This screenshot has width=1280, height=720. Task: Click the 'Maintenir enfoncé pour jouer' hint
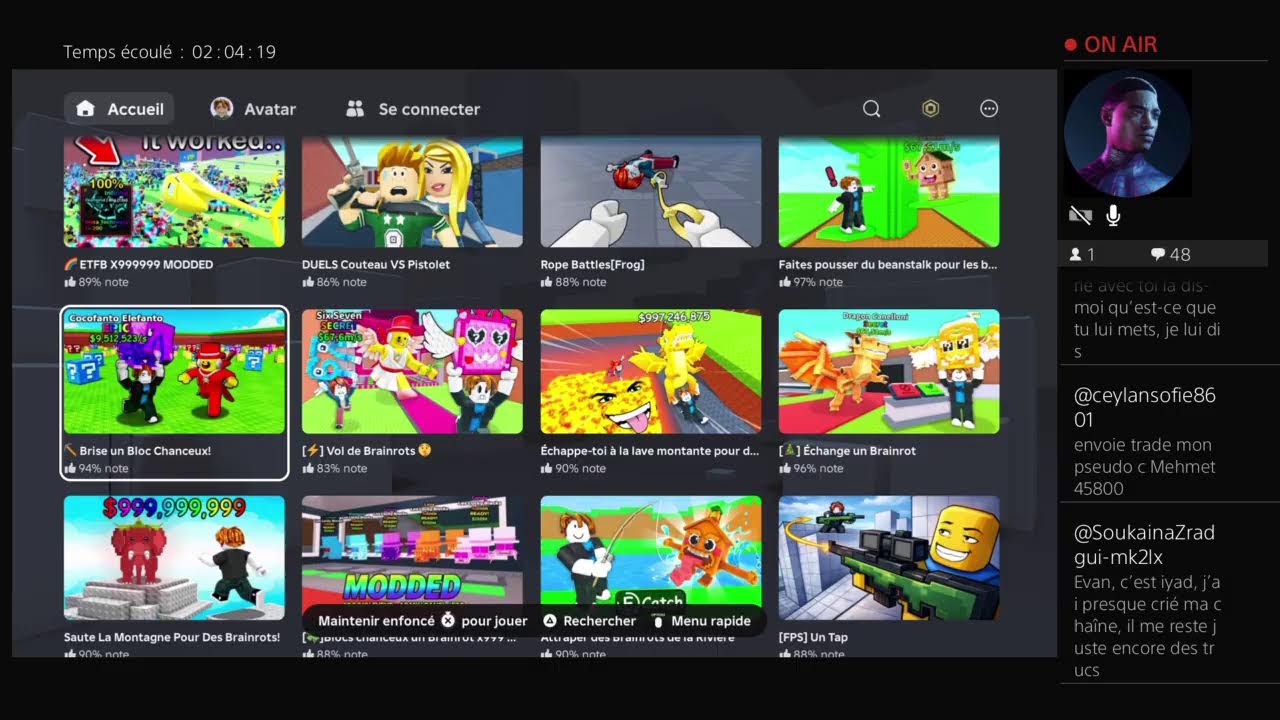(423, 621)
